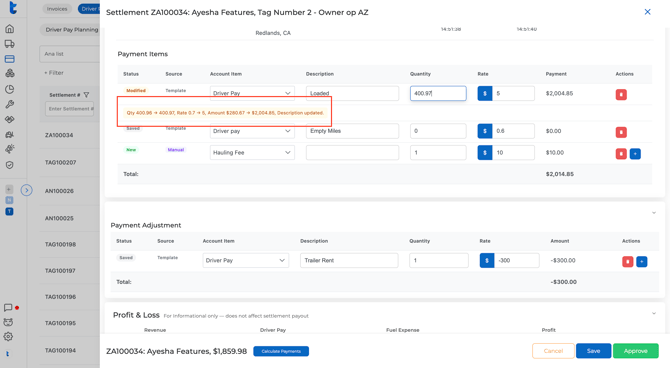Click the Settlement # column filter icon
This screenshot has height=368, width=670.
click(x=86, y=95)
